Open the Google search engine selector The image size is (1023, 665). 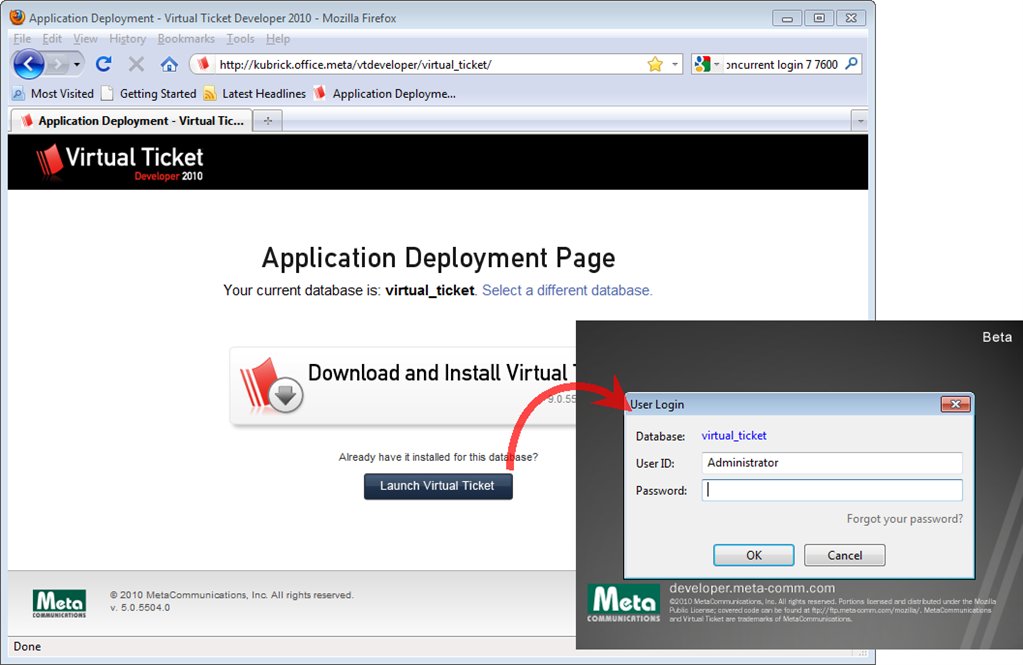coord(707,64)
